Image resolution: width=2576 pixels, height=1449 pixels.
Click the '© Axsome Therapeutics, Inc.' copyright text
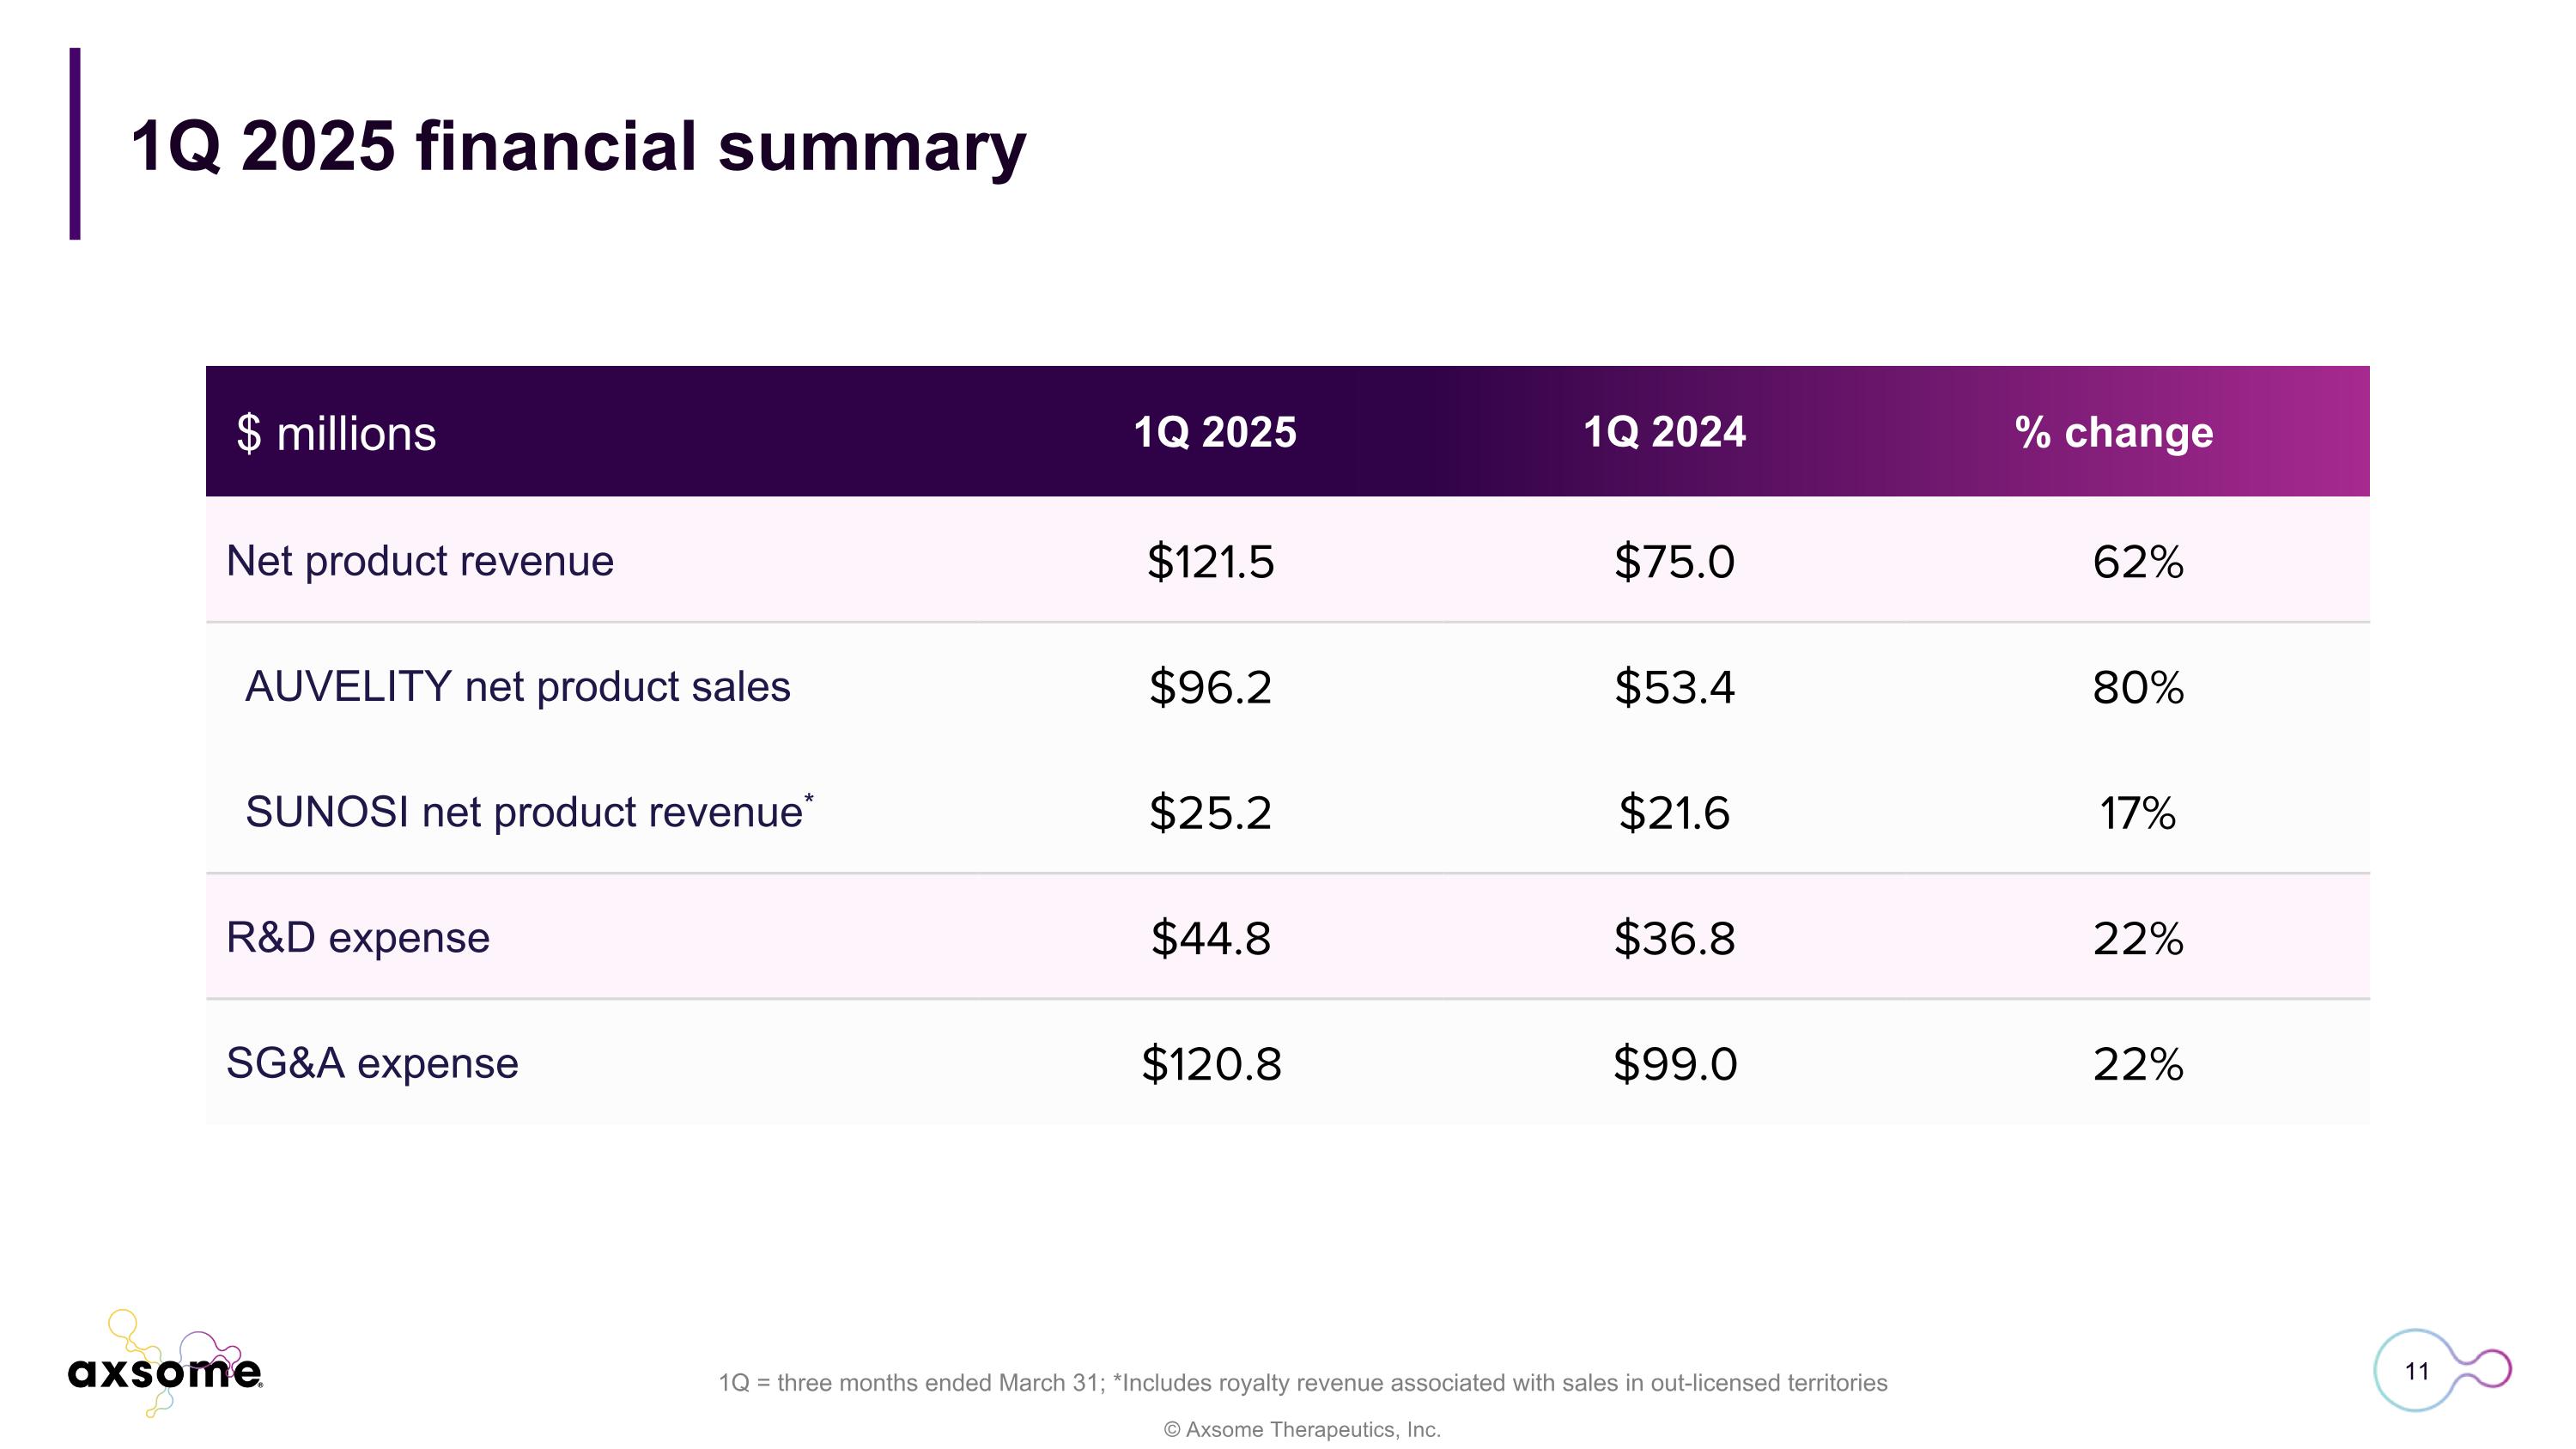[1302, 1430]
